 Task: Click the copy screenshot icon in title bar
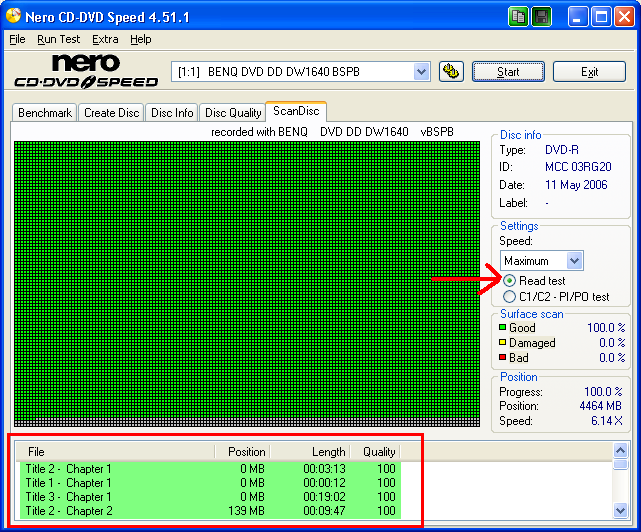point(518,17)
